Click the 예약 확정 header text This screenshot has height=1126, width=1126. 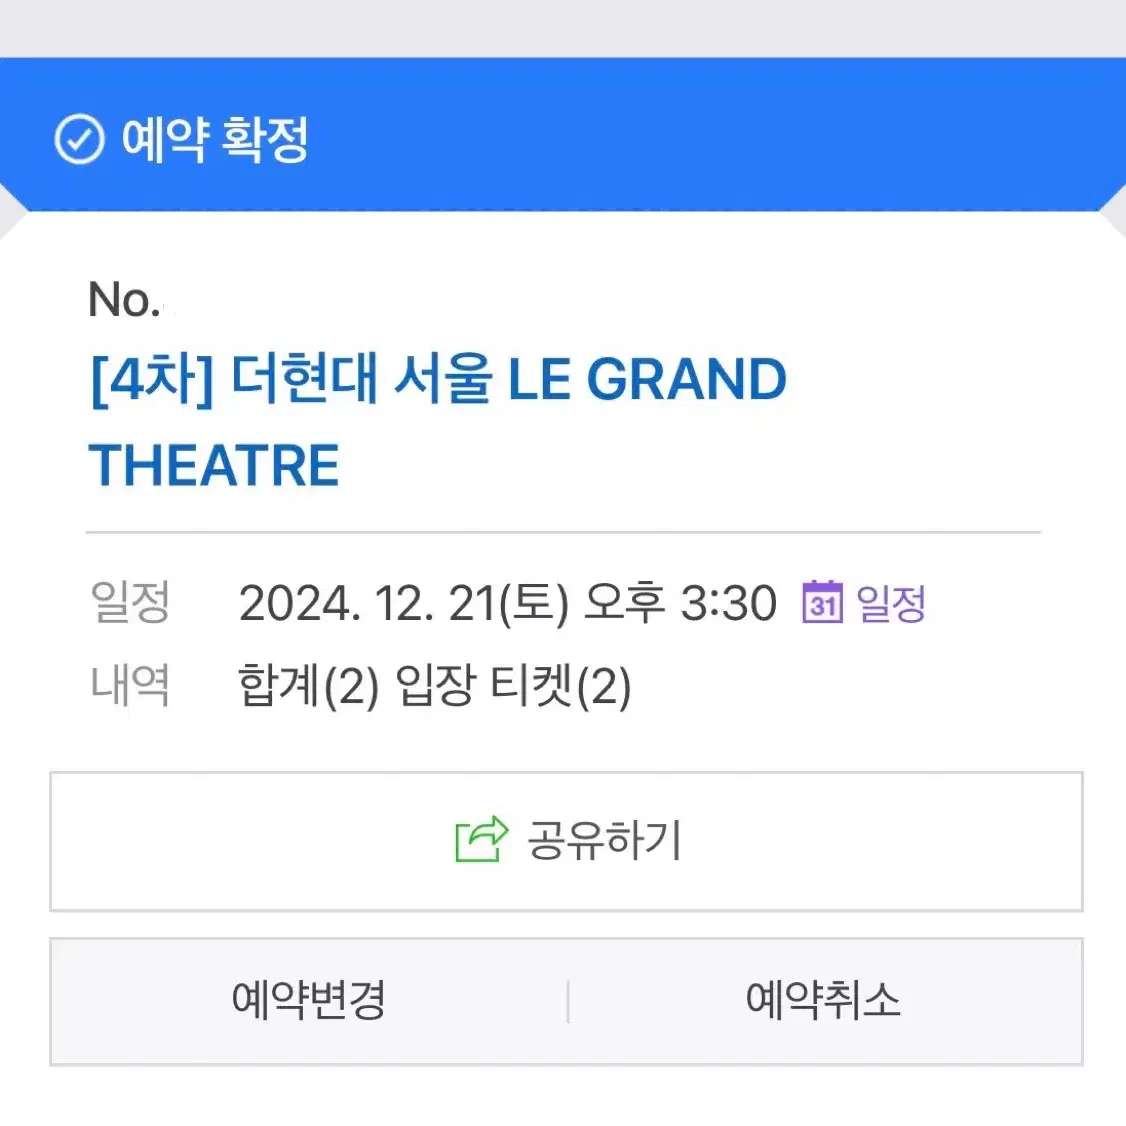pyautogui.click(x=215, y=139)
